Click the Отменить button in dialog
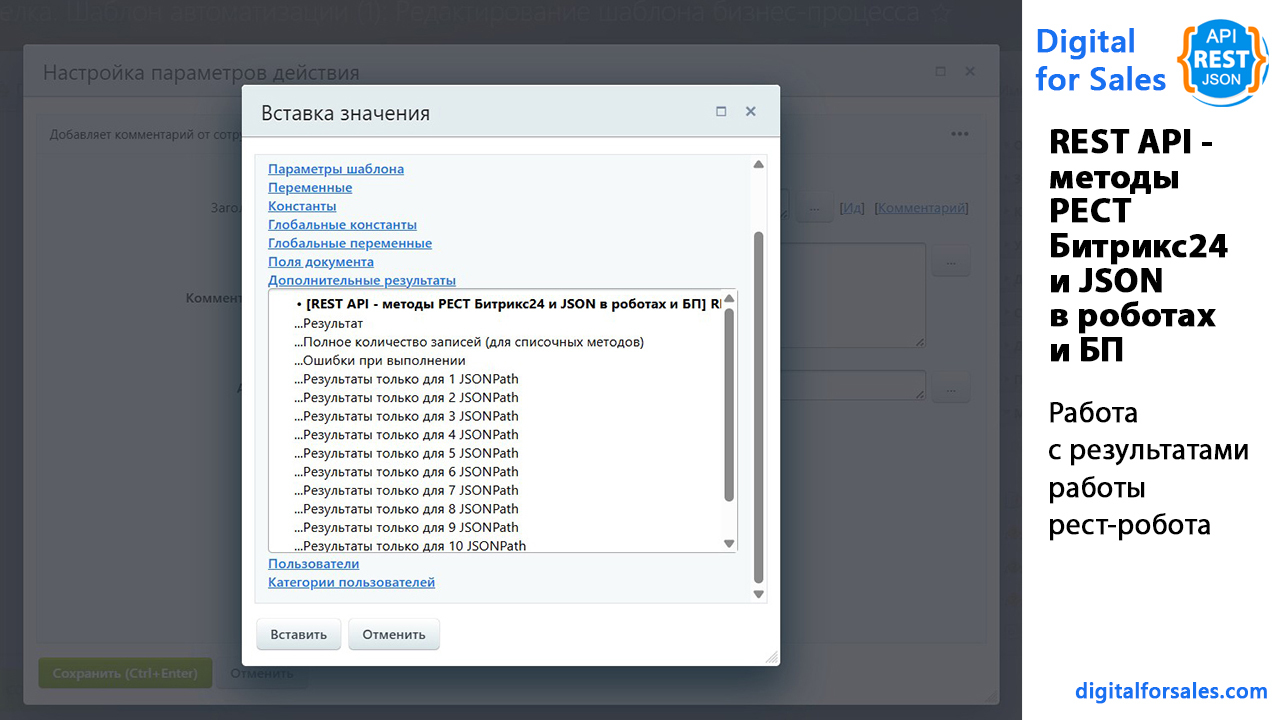Screen dimensions: 1280x720 tap(394, 634)
